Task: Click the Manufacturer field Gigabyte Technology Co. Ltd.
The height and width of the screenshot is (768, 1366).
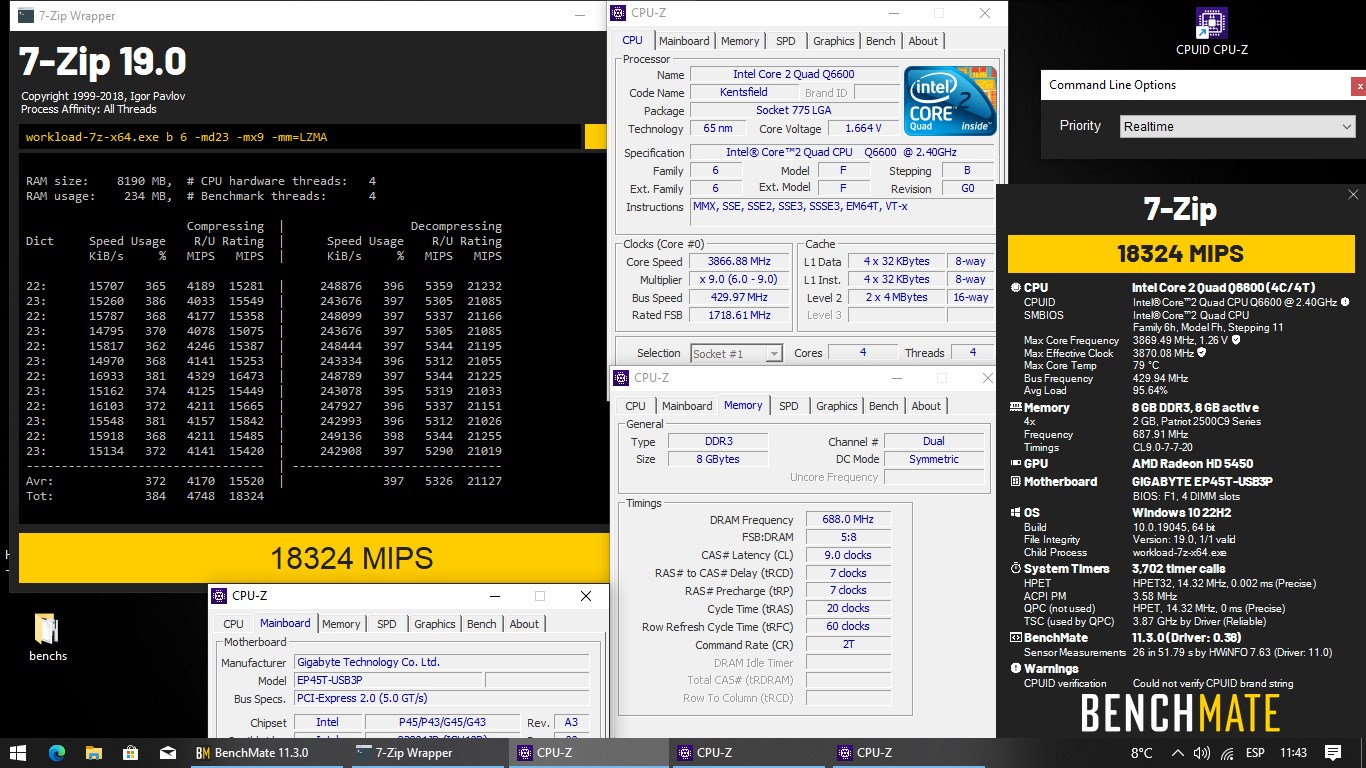Action: [x=442, y=663]
